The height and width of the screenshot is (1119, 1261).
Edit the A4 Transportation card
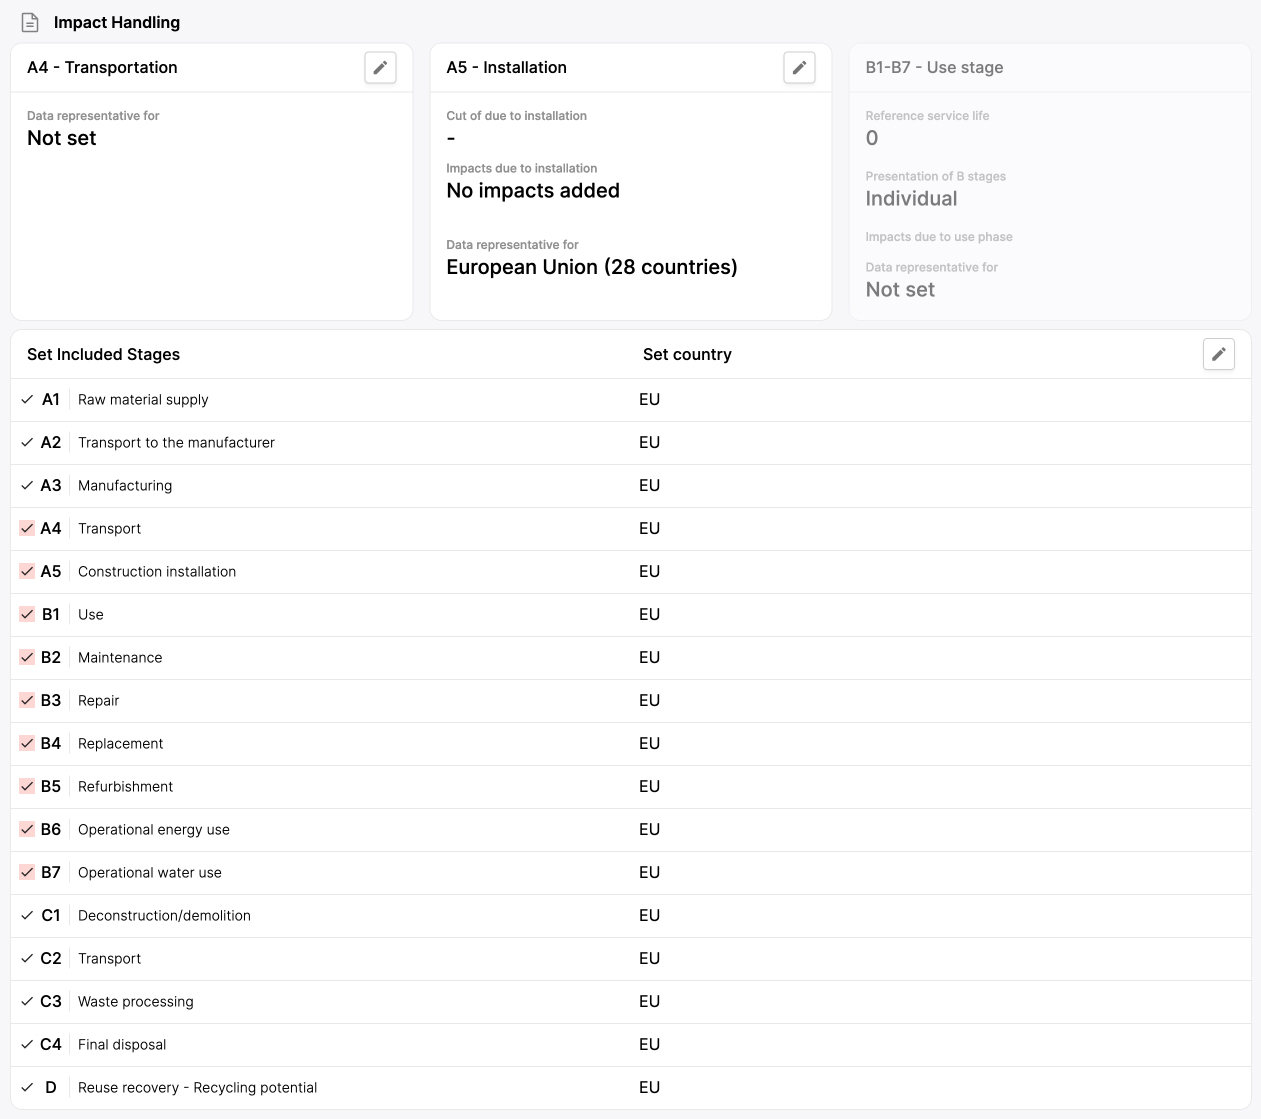point(380,68)
